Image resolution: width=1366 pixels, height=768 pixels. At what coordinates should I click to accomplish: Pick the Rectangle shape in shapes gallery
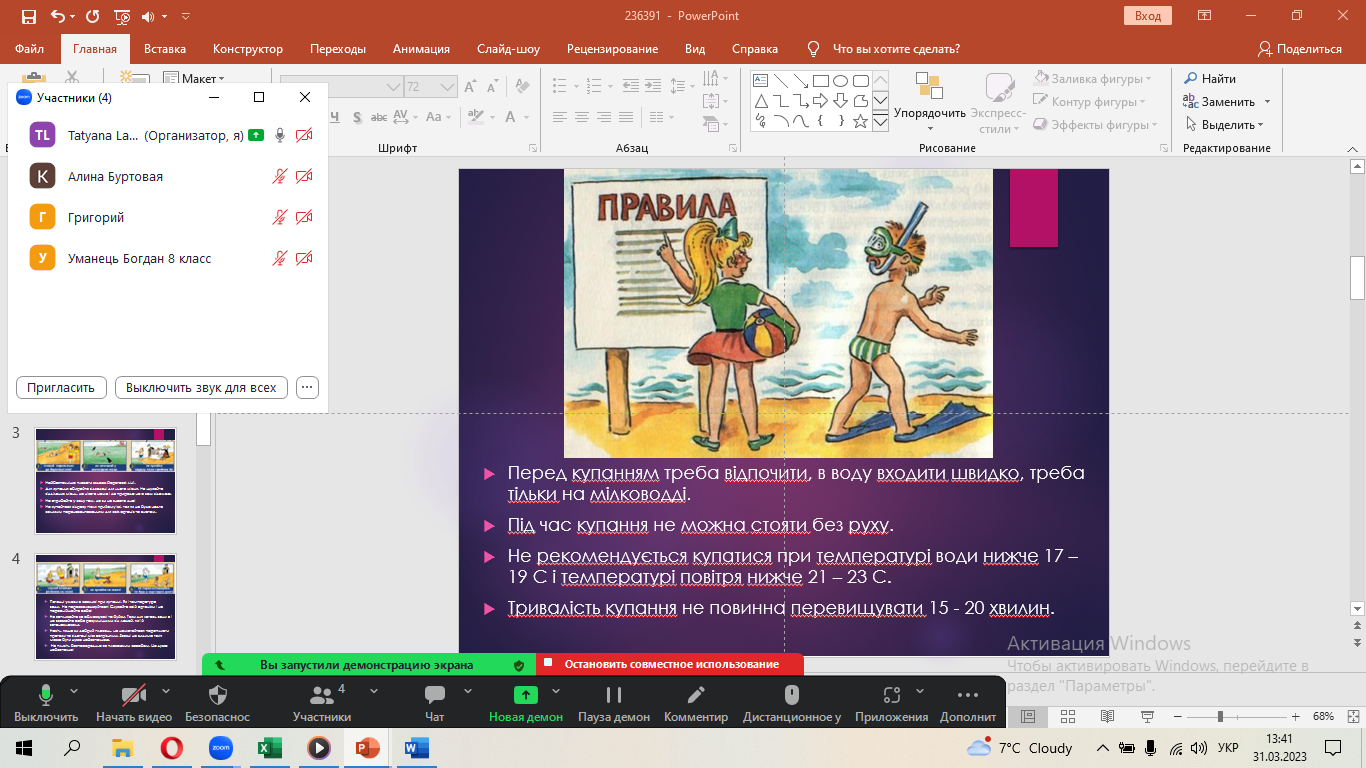coord(820,81)
